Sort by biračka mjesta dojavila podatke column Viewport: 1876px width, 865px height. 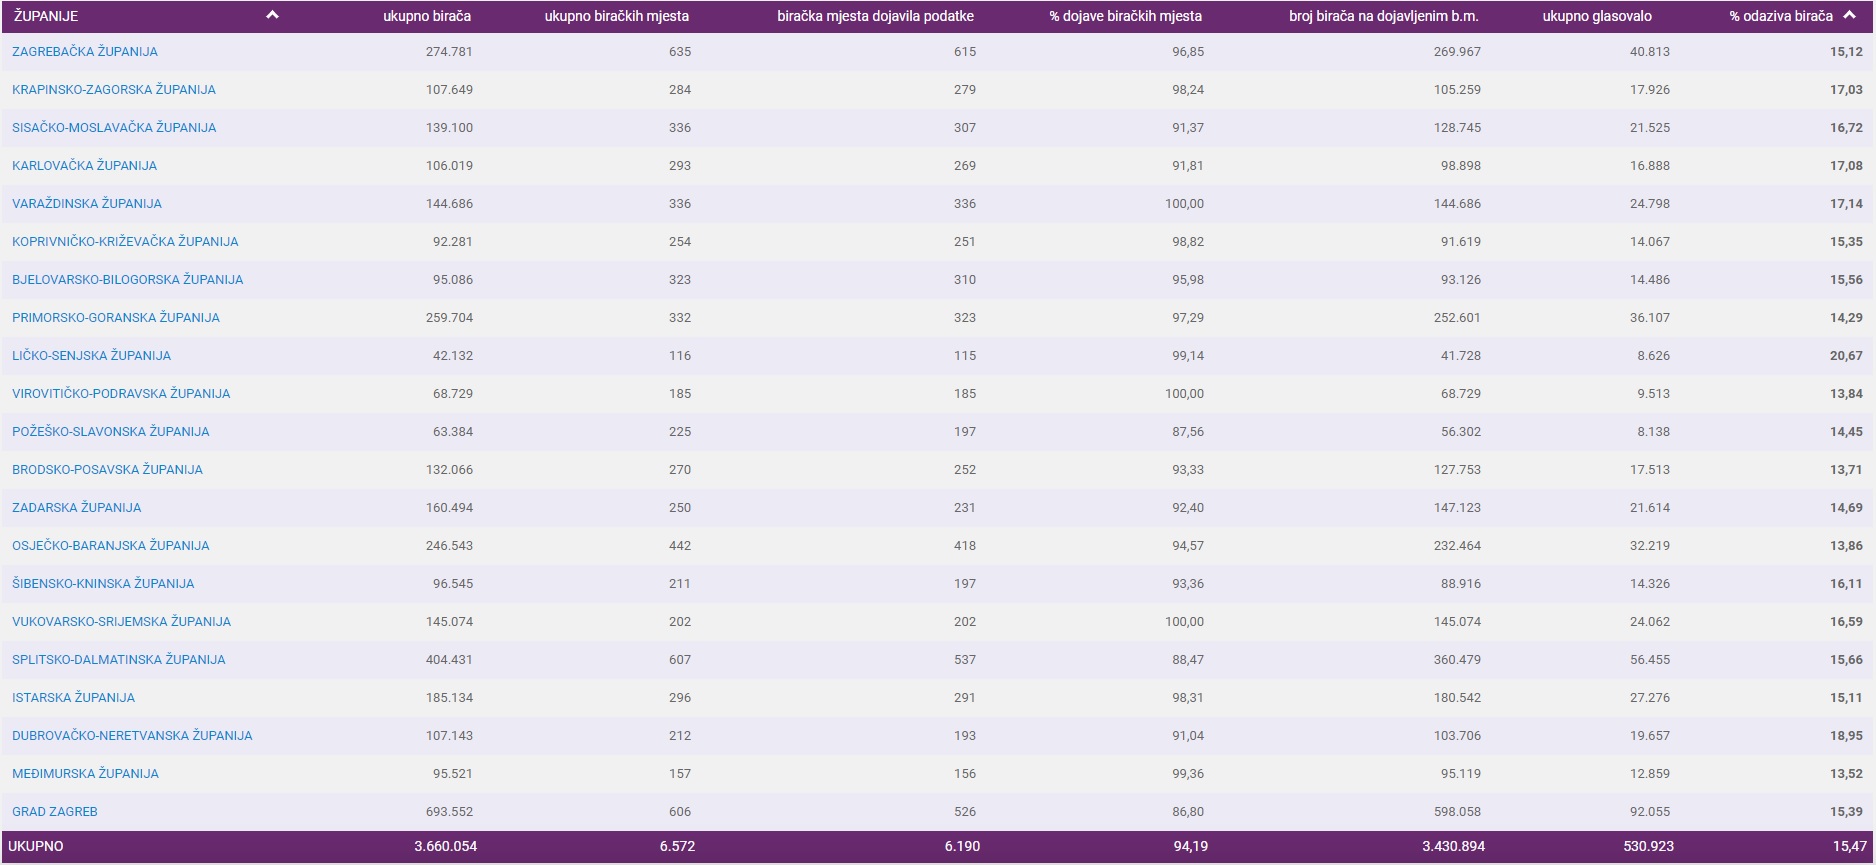point(875,16)
